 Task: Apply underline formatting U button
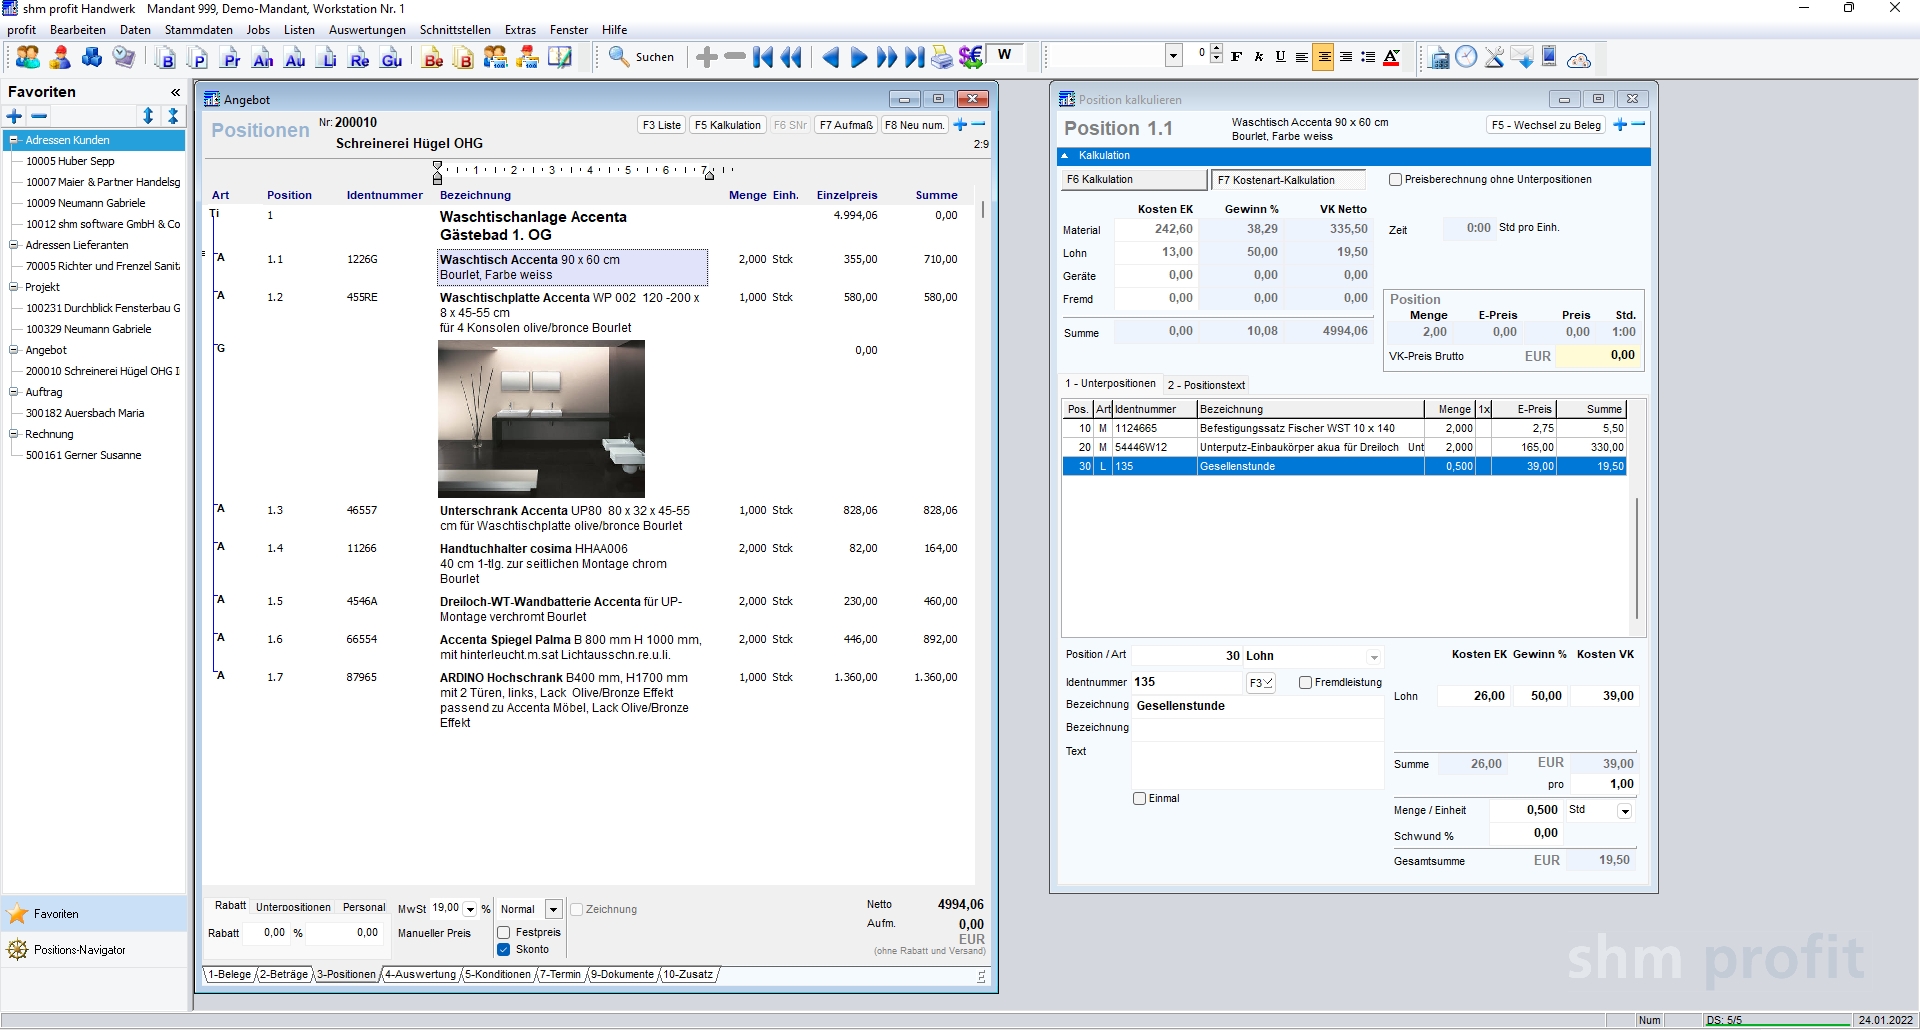click(1280, 57)
